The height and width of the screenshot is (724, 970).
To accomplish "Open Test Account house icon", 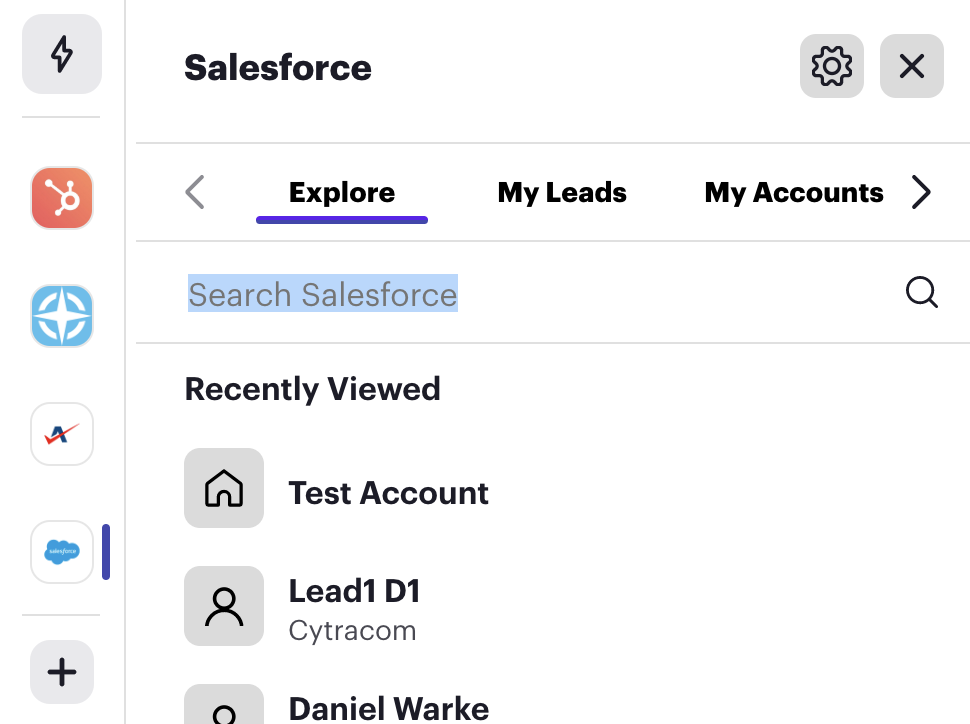I will 224,488.
